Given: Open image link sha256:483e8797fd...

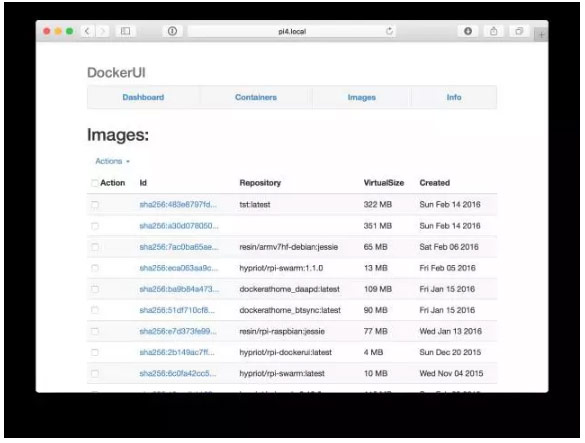Looking at the screenshot, I should [x=178, y=205].
